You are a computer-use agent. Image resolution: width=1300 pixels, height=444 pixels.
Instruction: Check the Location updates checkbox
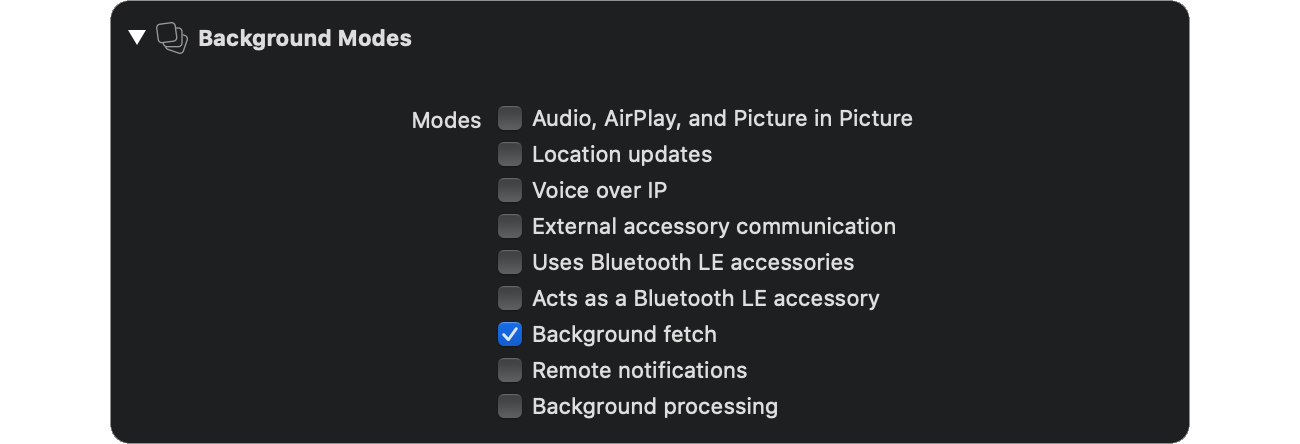[510, 155]
